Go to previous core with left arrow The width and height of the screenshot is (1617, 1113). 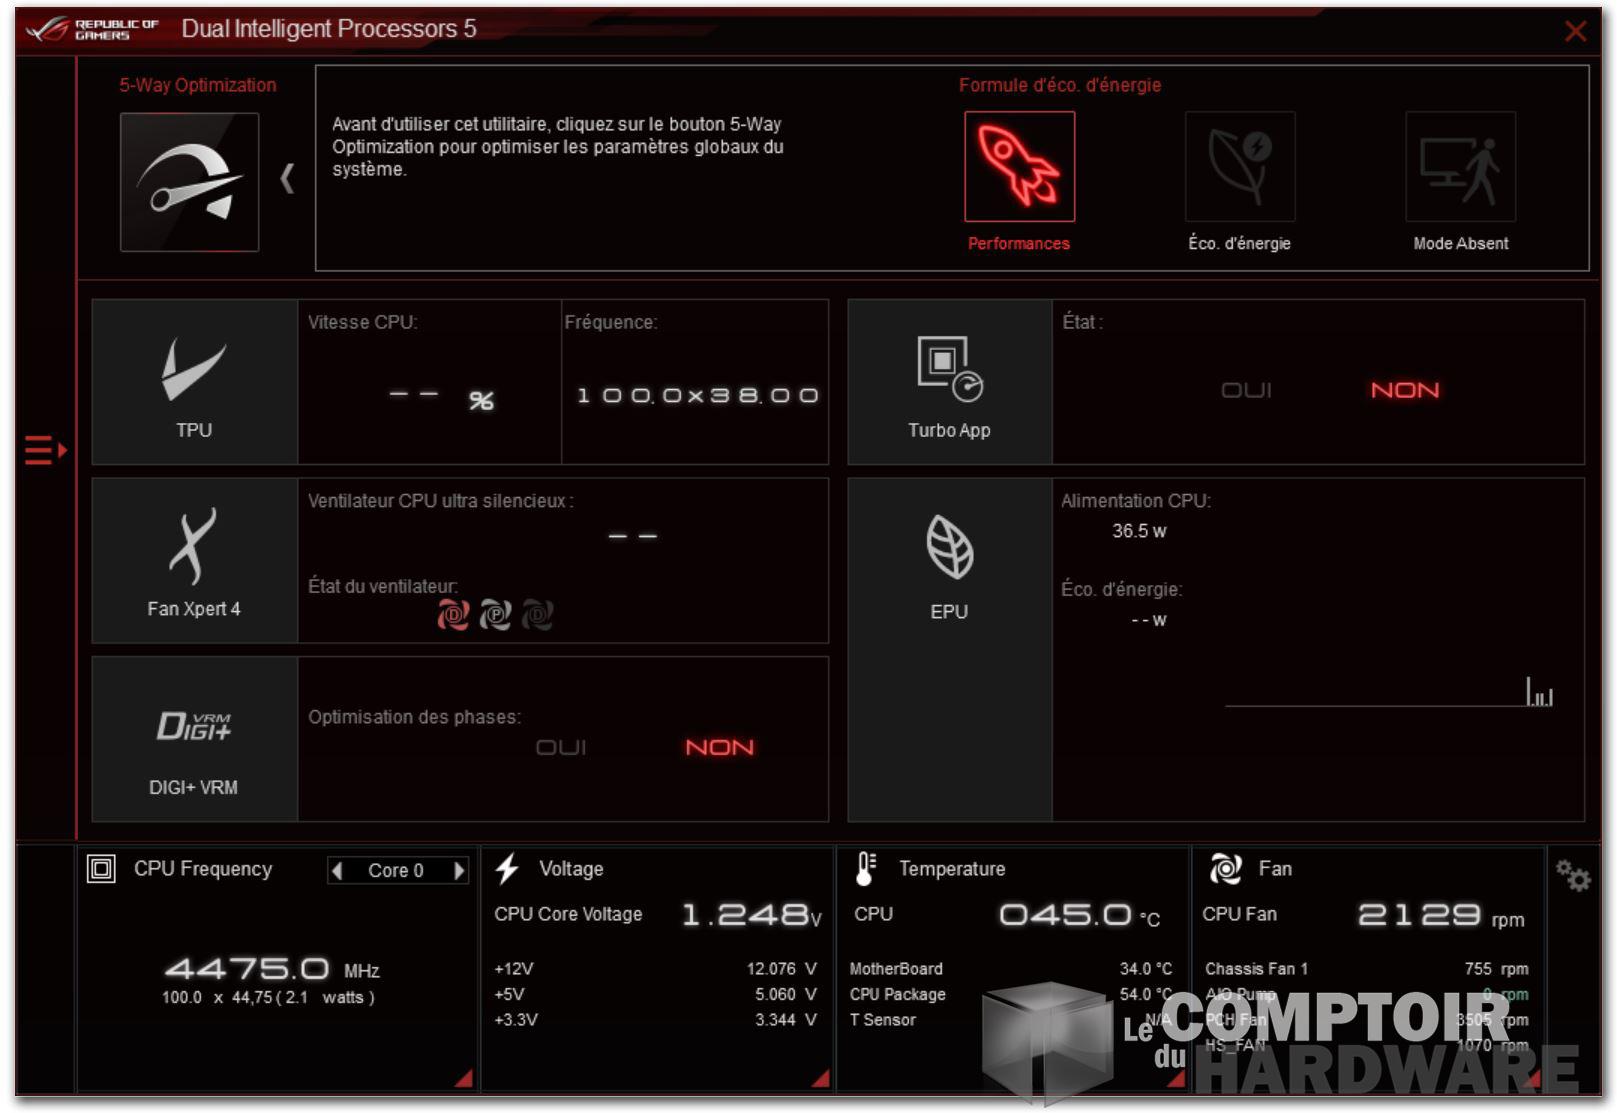338,871
